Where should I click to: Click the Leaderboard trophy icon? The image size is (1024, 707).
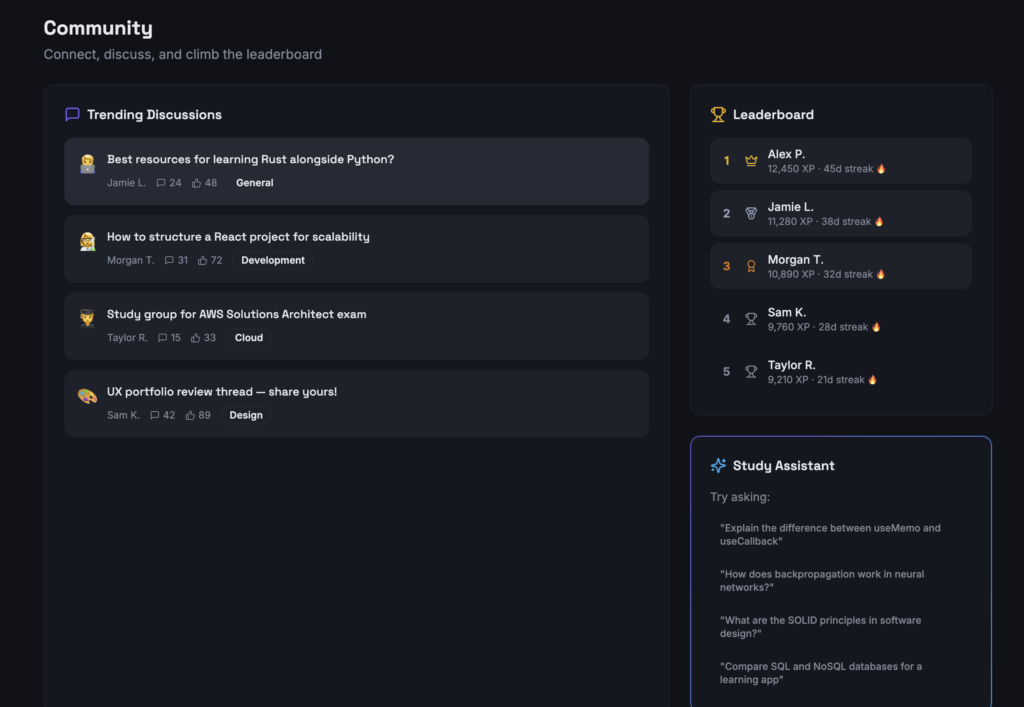coord(718,114)
